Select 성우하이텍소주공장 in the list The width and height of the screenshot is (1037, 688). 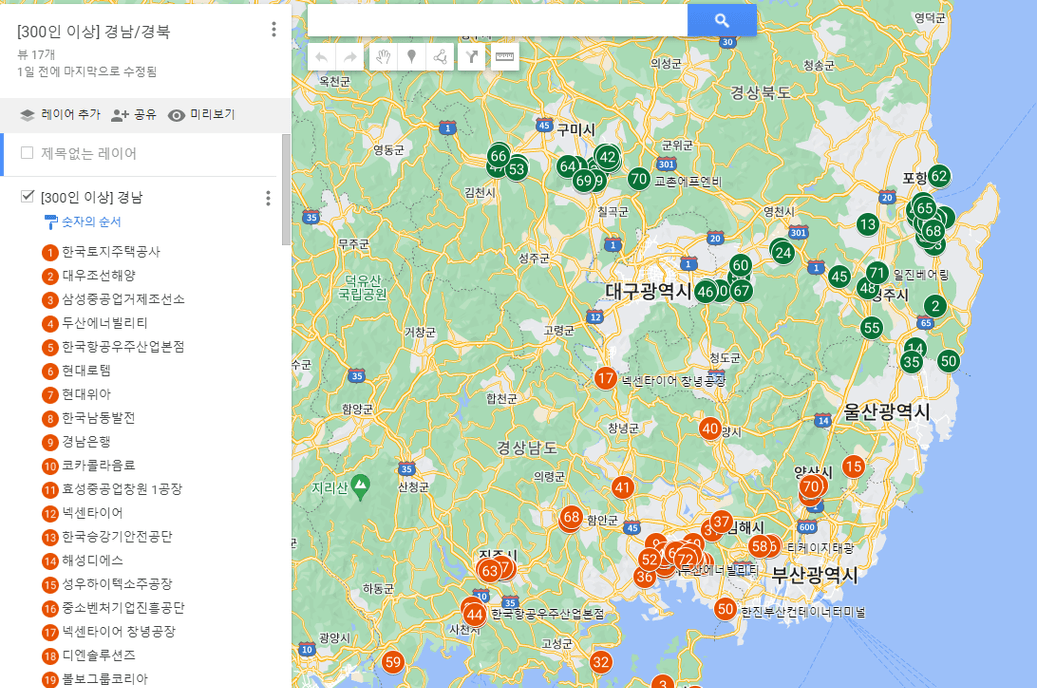coord(117,584)
